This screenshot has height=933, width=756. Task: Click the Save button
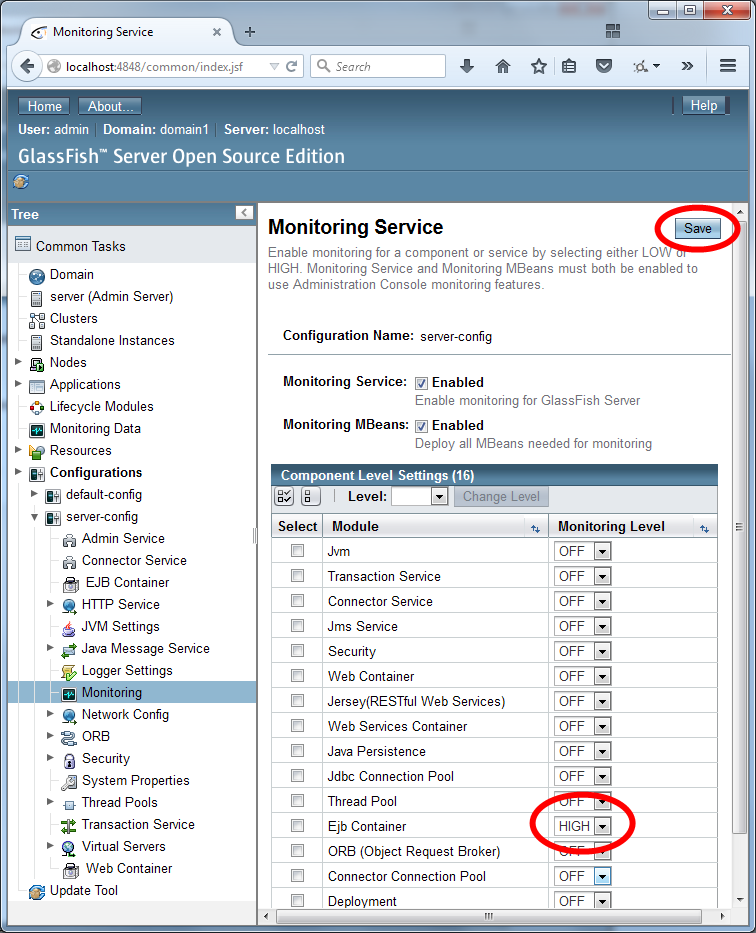point(695,228)
